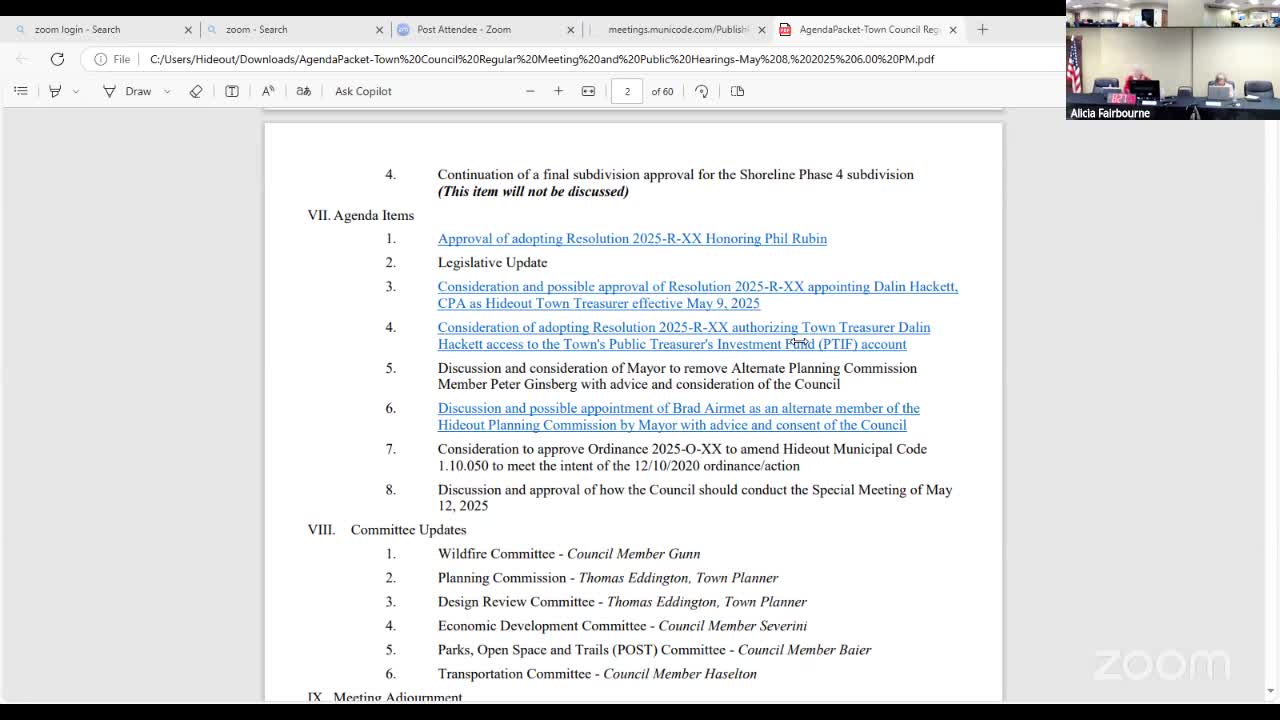This screenshot has height=720, width=1280.
Task: Open PTIF account resolution link
Action: 683,336
